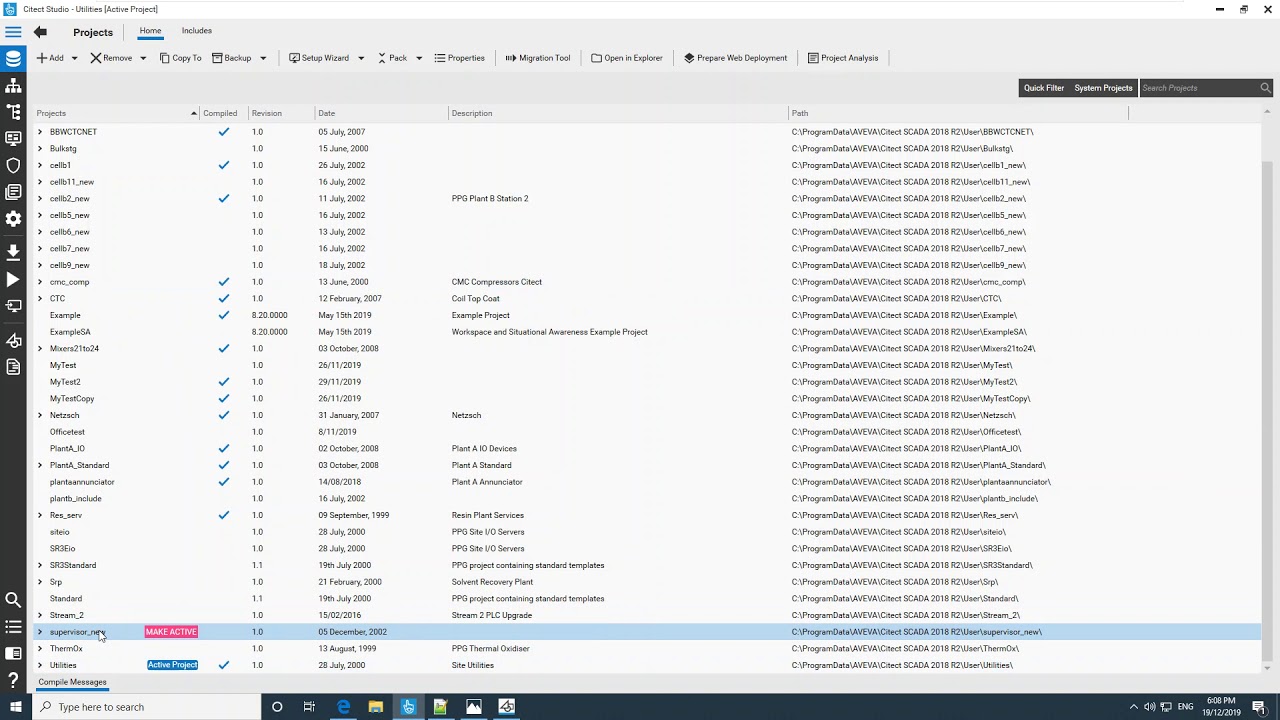
Task: Open the stacked pages sidebar icon
Action: 13,191
